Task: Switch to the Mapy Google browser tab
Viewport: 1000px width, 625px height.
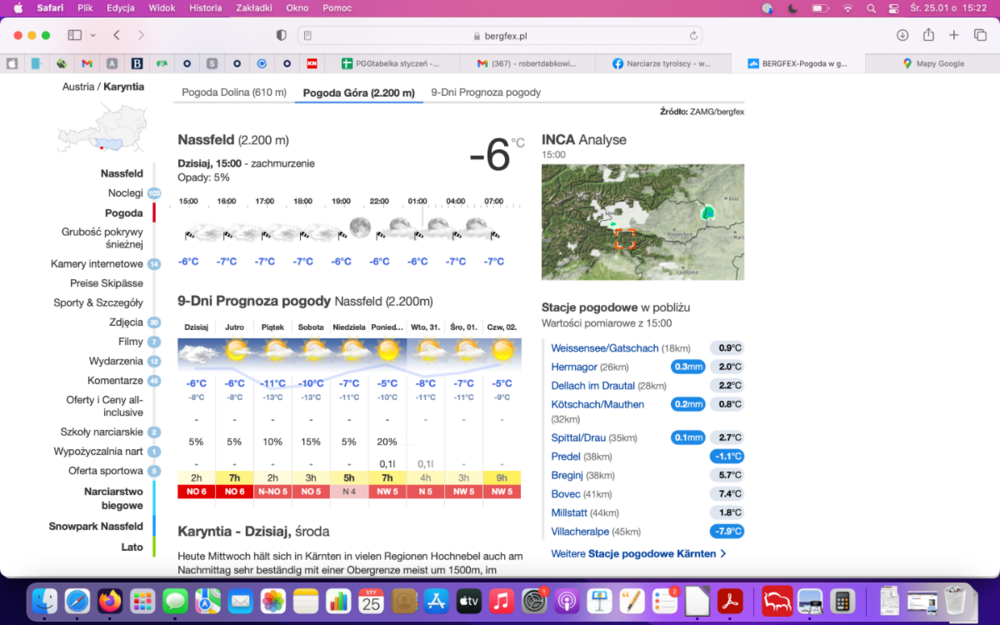Action: (932, 63)
